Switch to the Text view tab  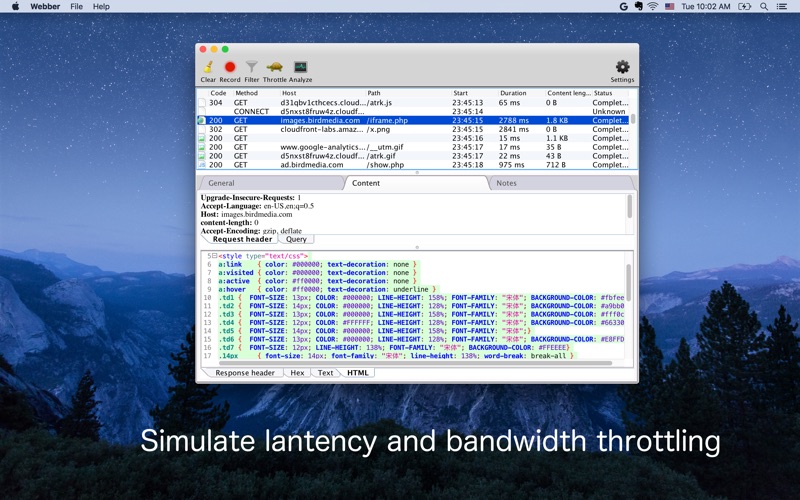click(x=325, y=372)
